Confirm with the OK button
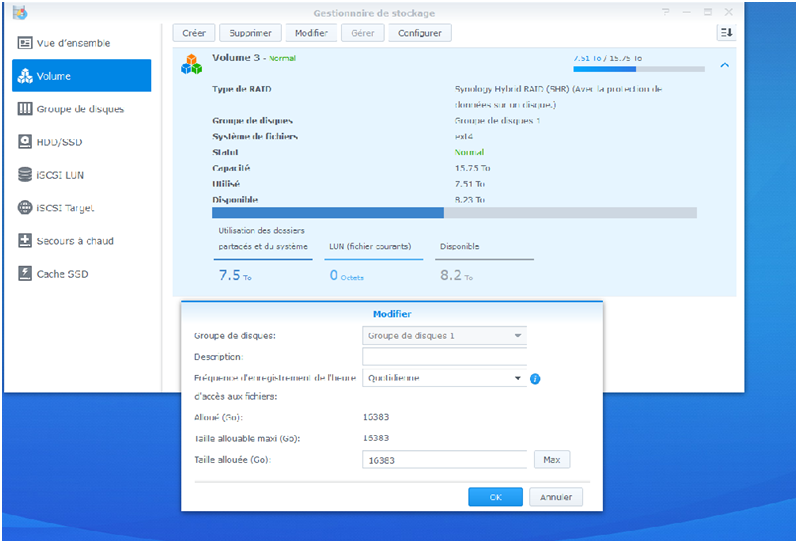This screenshot has height=543, width=798. 495,496
